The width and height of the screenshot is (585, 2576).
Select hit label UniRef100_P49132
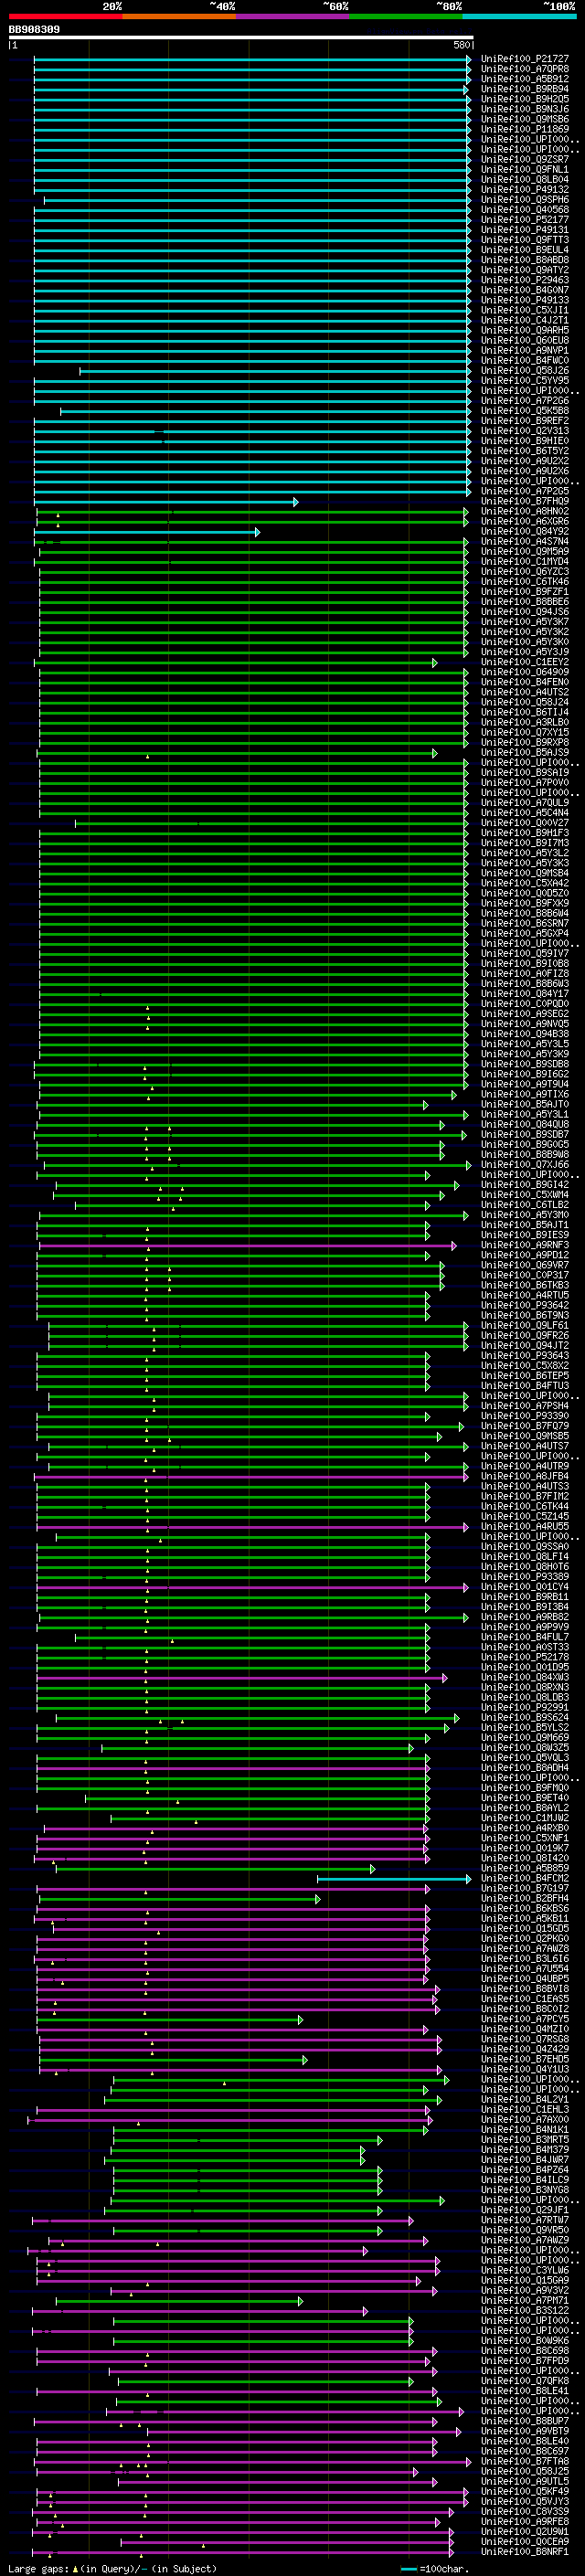pyautogui.click(x=525, y=190)
